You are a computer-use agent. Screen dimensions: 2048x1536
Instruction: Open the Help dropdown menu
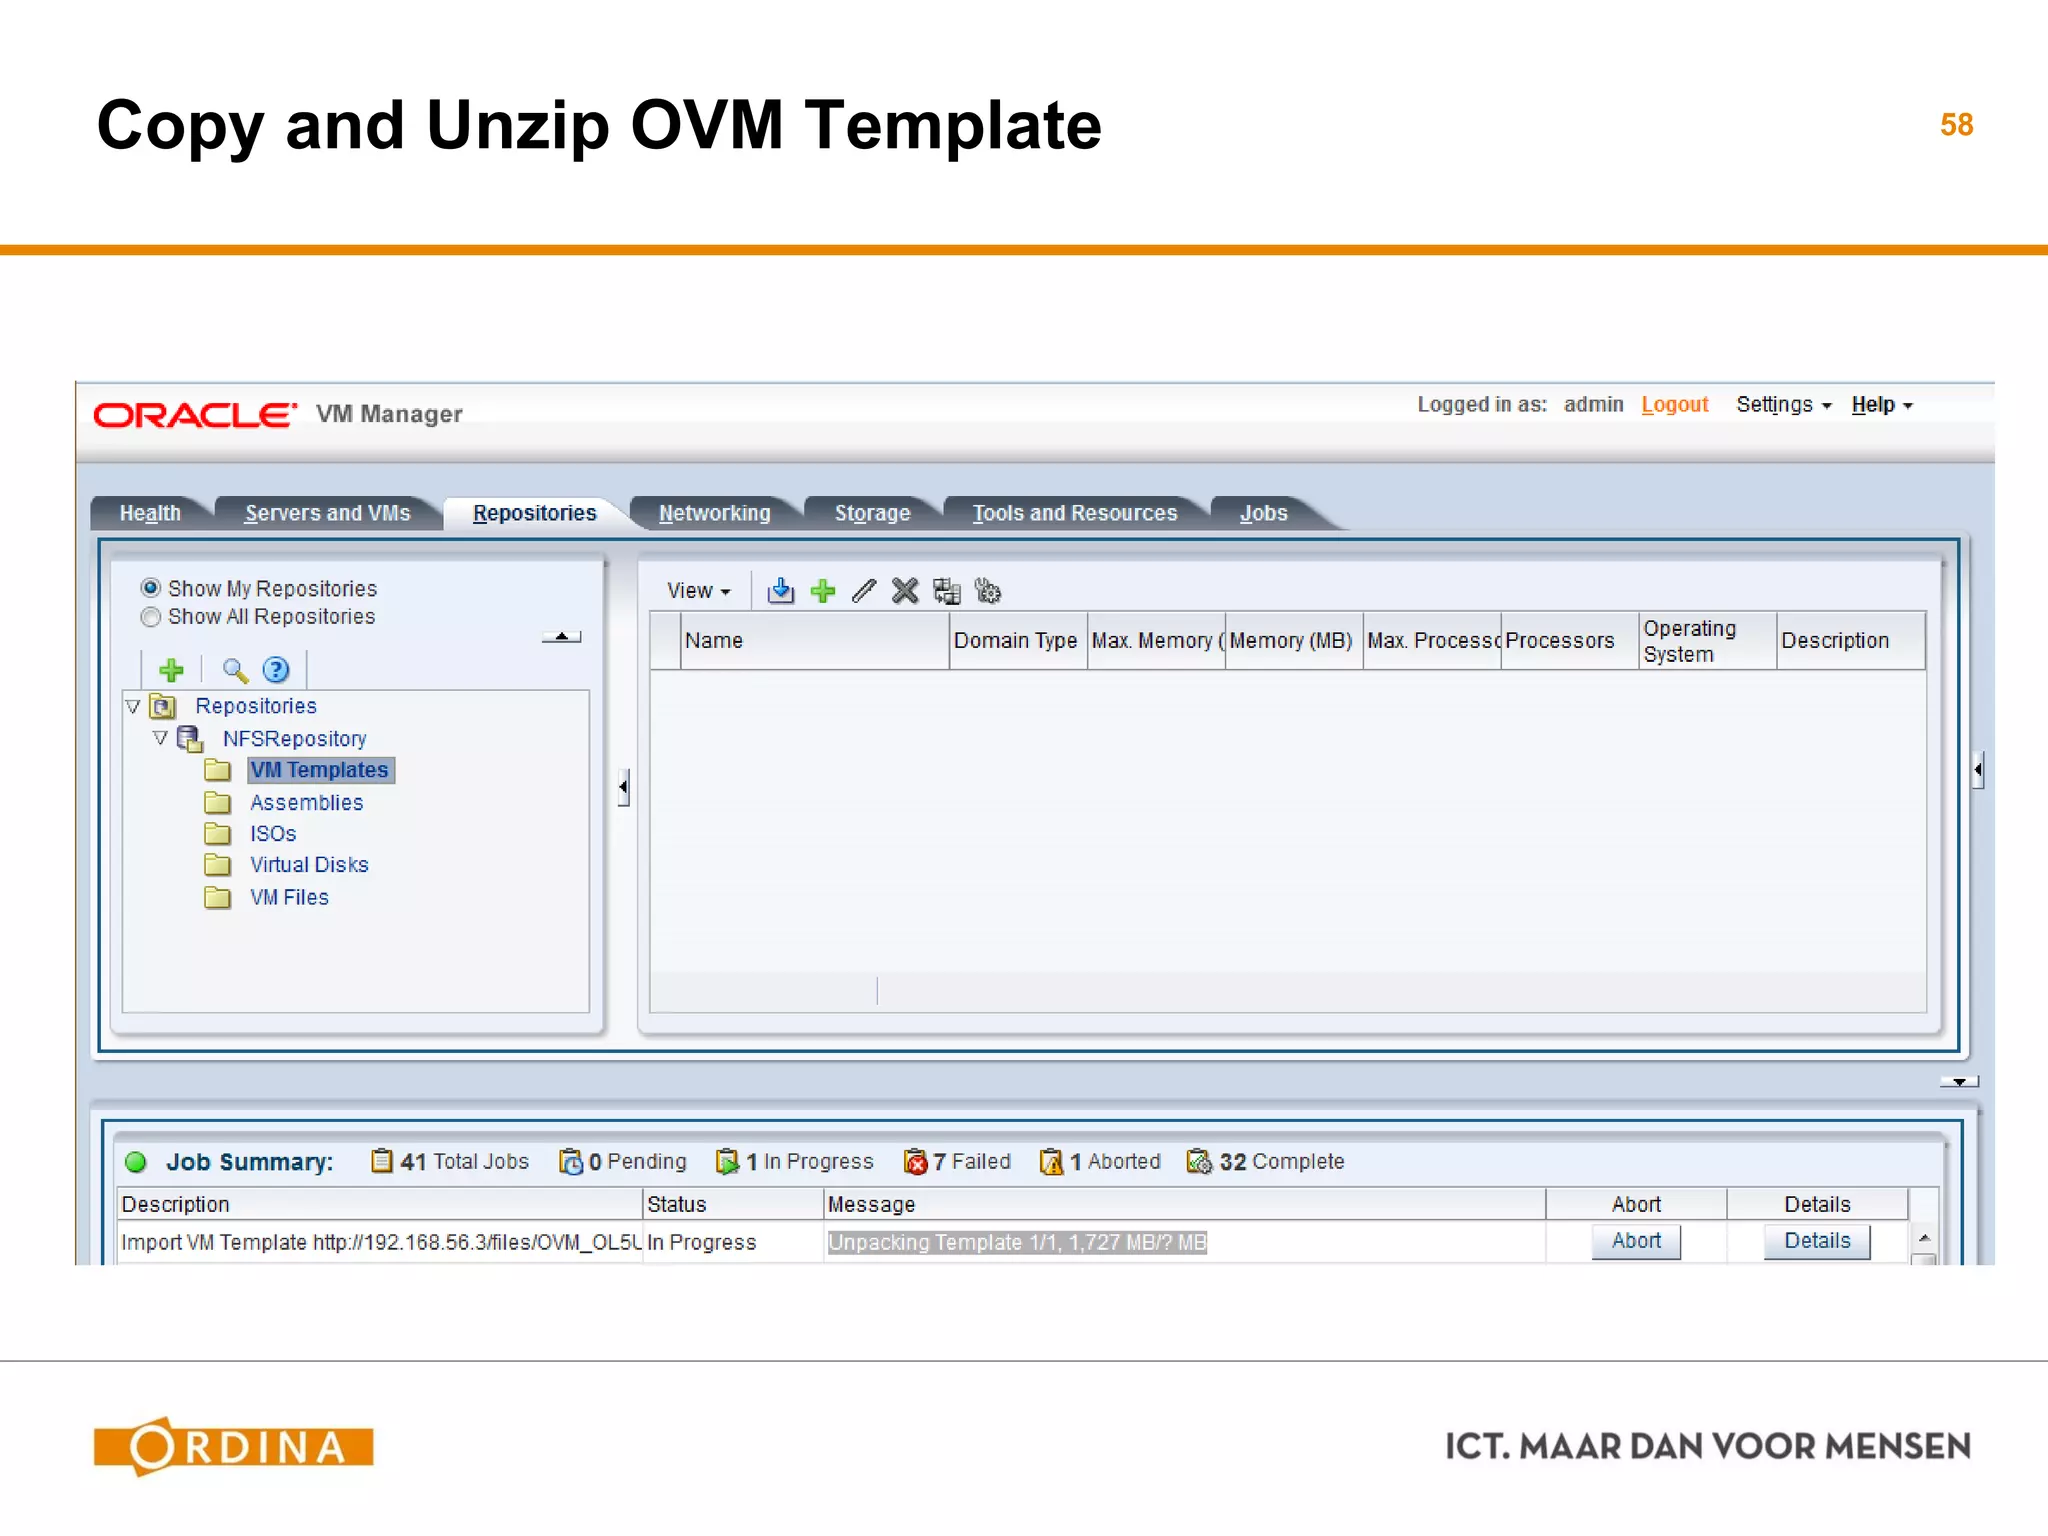pyautogui.click(x=1881, y=405)
